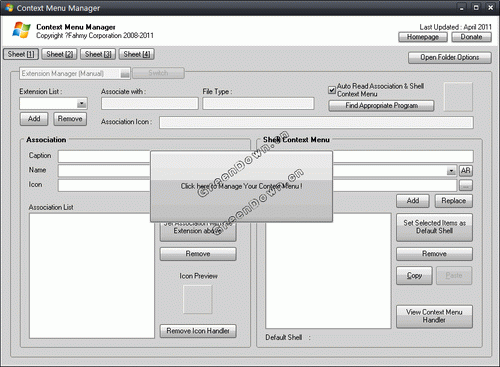Minimize the Context Menu Manager window
The image size is (500, 367).
tap(461, 8)
